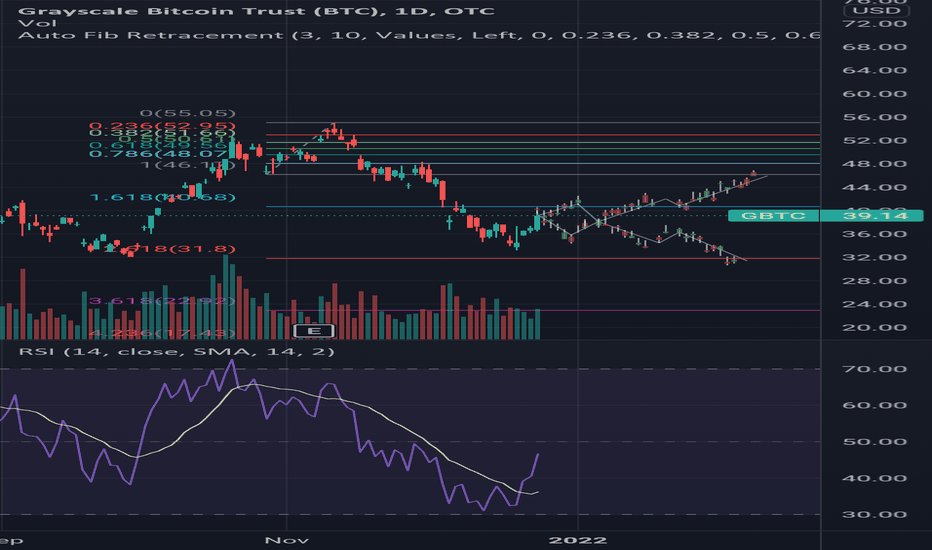932x550 pixels.
Task: Click the 52.00 price axis value
Action: 875,140
